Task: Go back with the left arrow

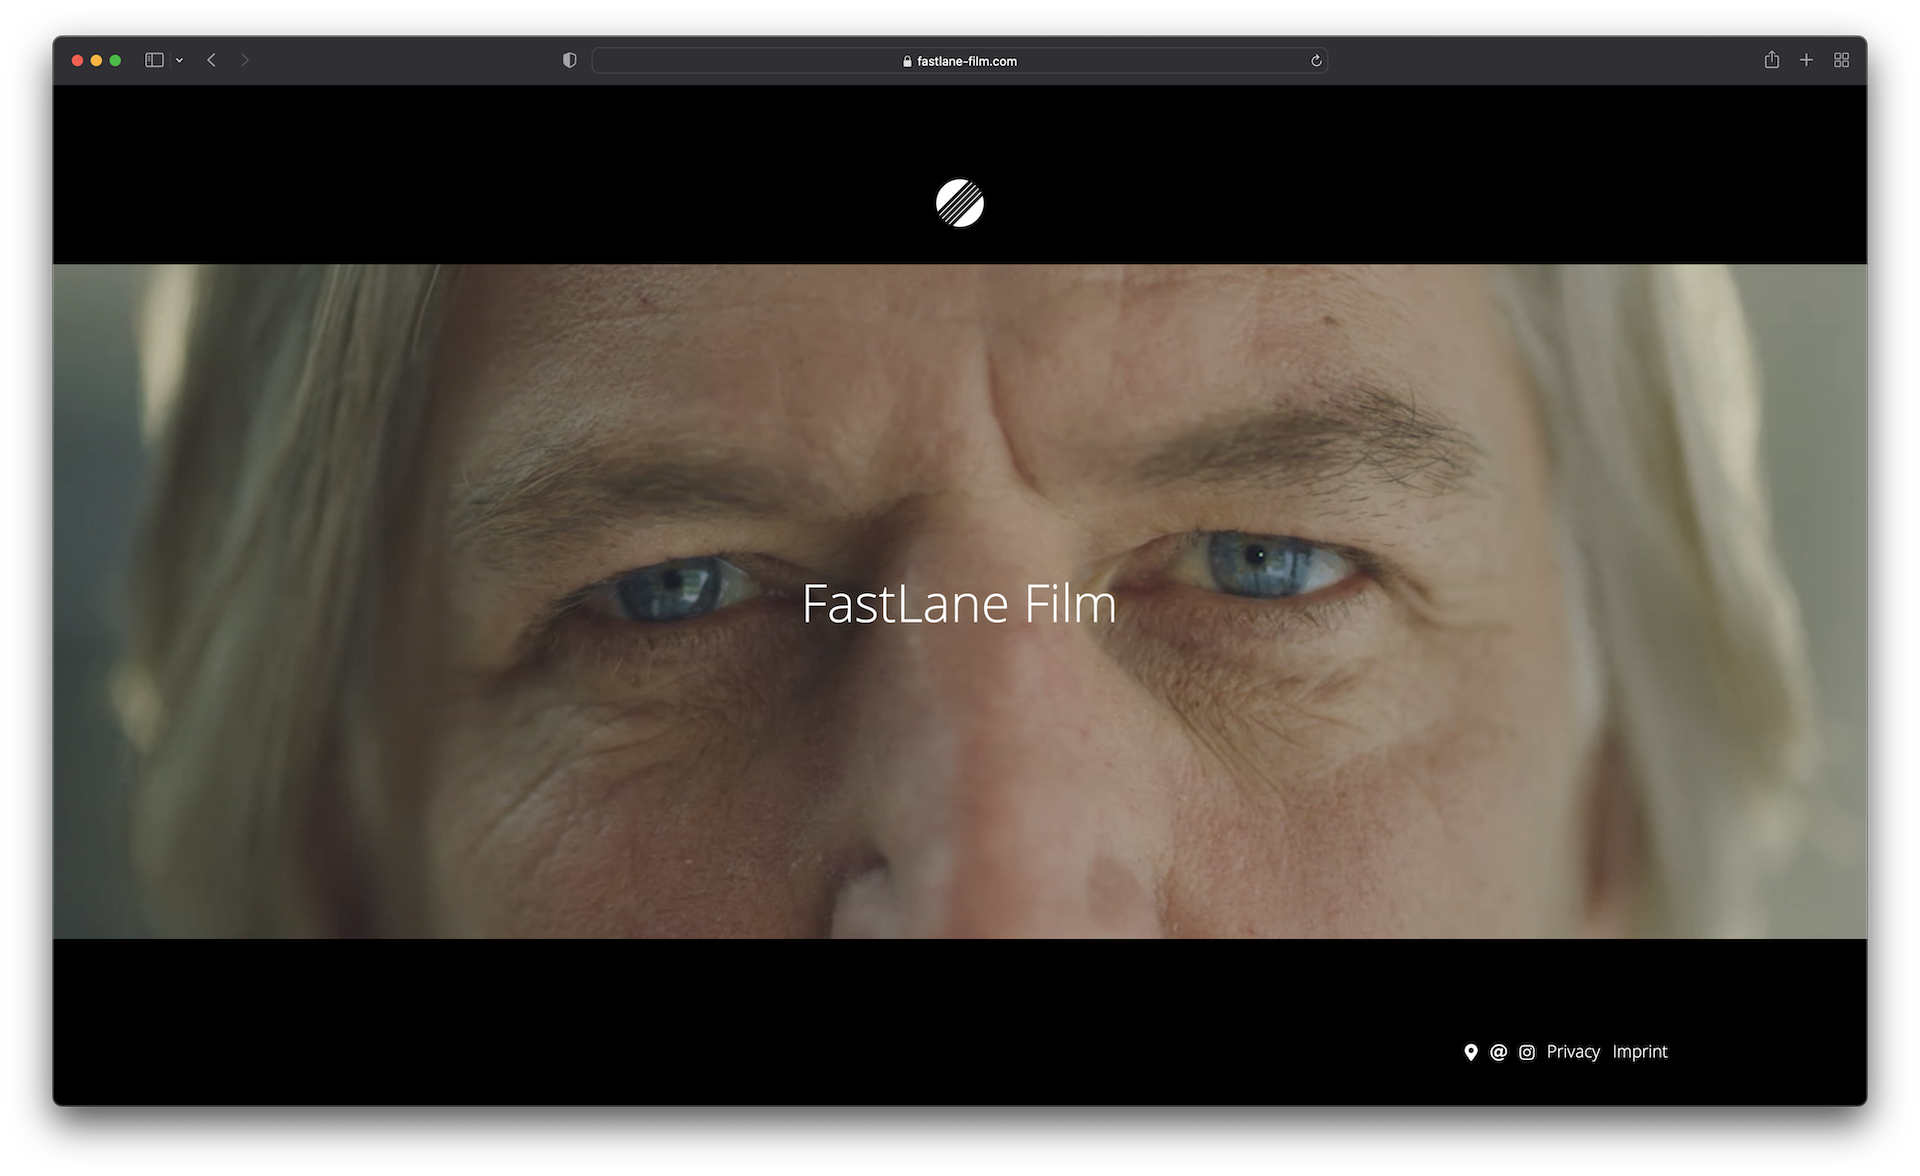Action: 212,60
